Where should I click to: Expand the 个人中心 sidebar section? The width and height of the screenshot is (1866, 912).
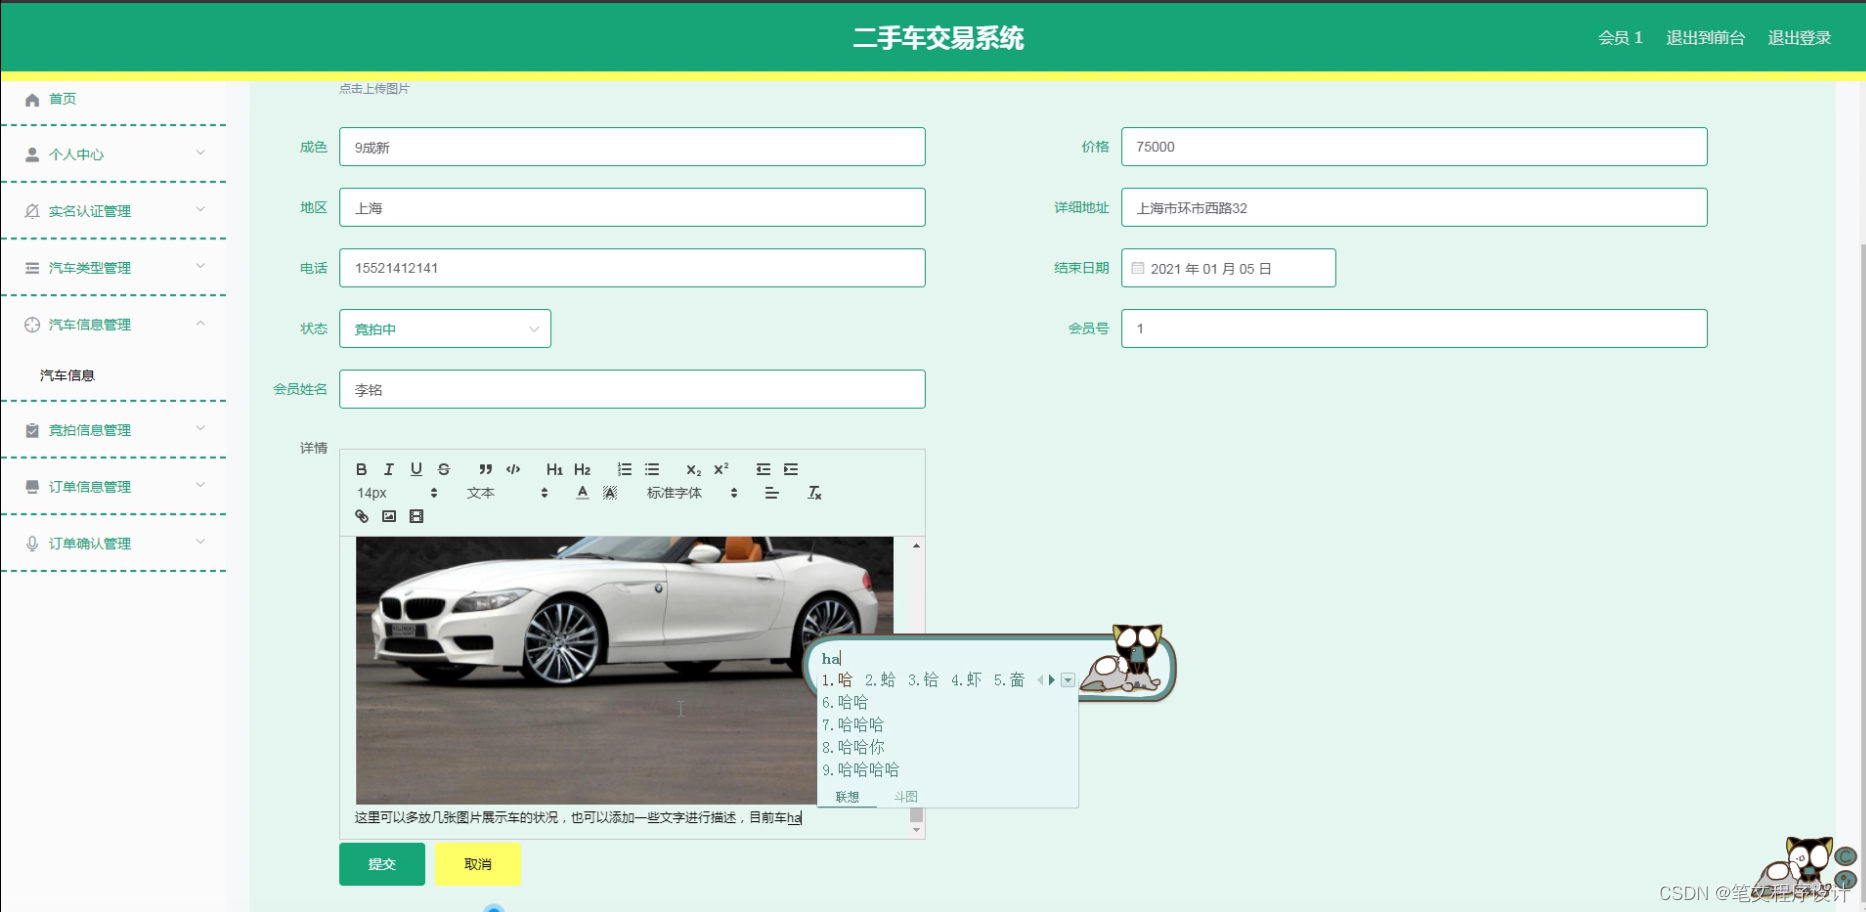point(114,154)
